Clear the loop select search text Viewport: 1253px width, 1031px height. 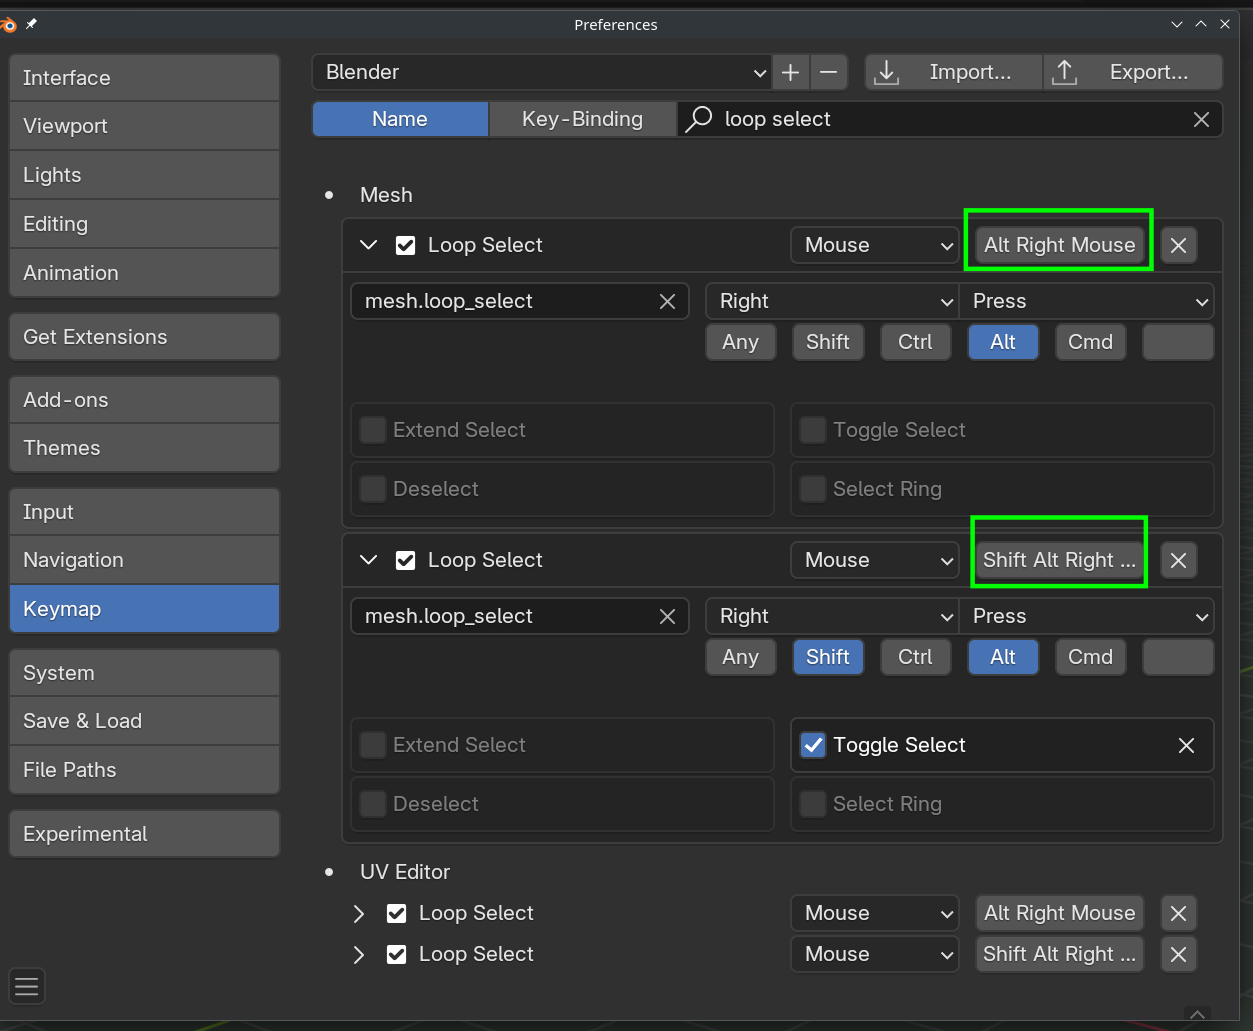coord(1201,119)
